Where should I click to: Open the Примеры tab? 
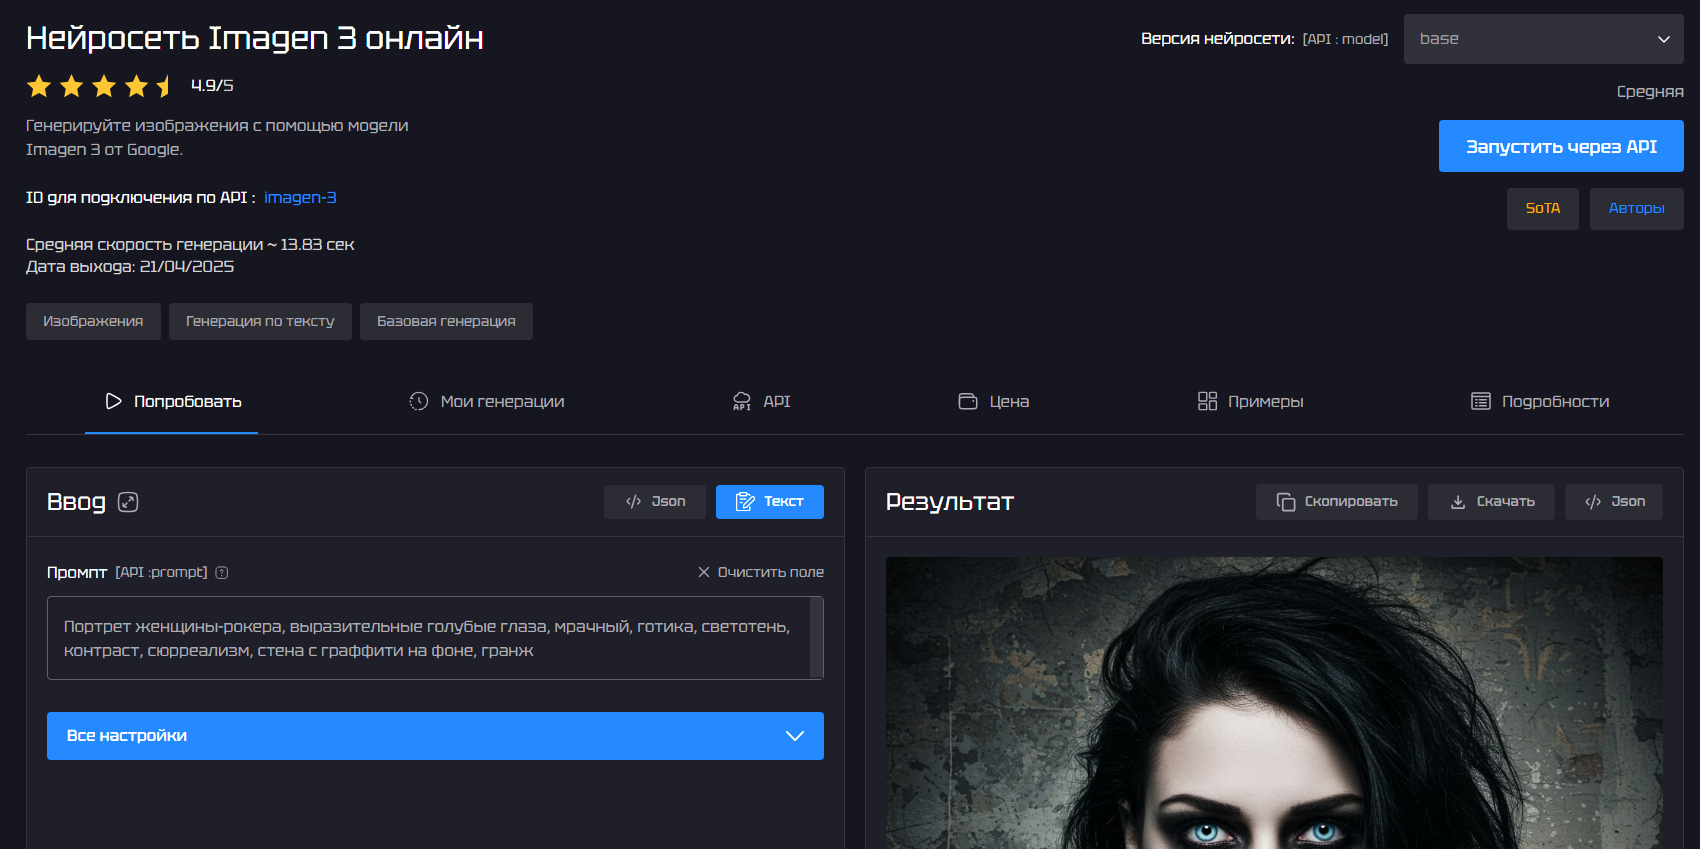[1250, 401]
